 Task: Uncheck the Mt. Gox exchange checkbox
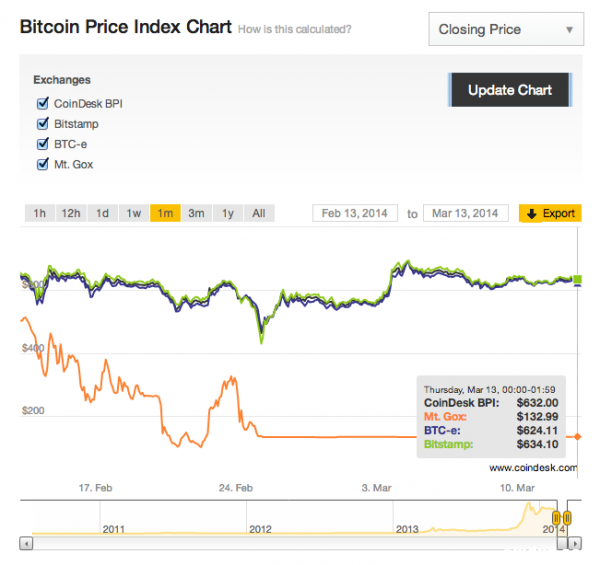point(43,164)
